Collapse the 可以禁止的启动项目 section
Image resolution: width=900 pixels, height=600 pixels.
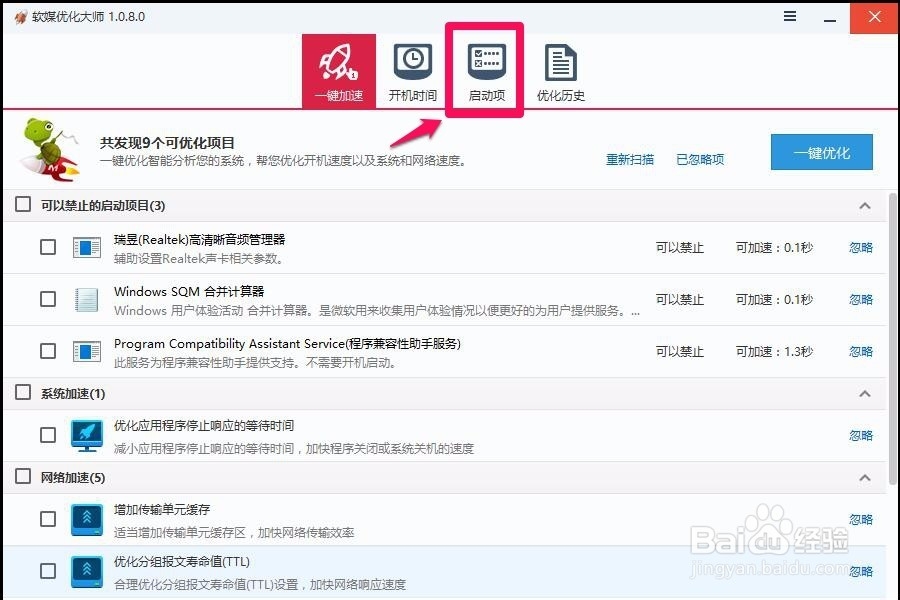coord(865,206)
